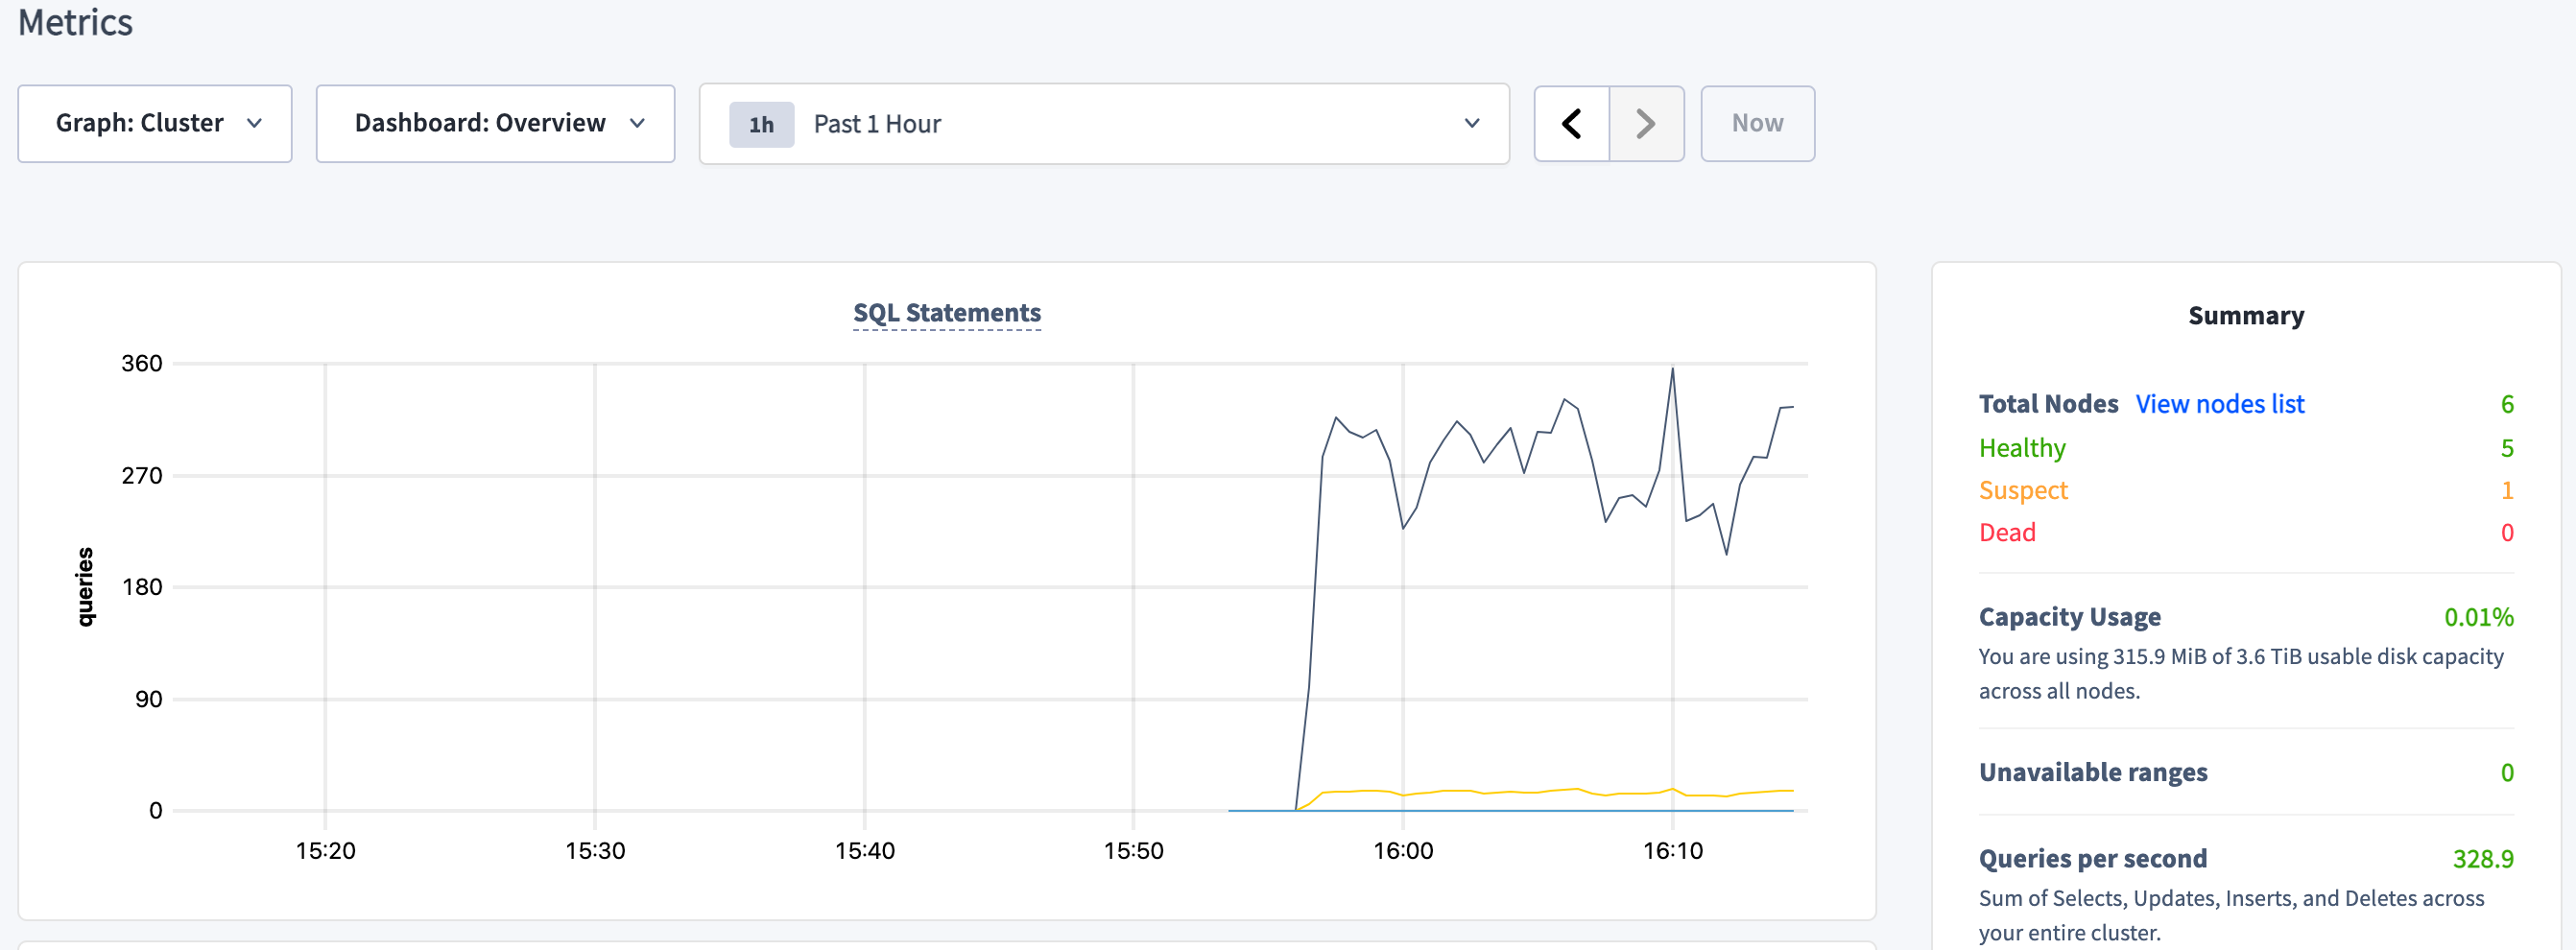Click the chevron in the time range selector
The height and width of the screenshot is (950, 2576).
click(1470, 124)
